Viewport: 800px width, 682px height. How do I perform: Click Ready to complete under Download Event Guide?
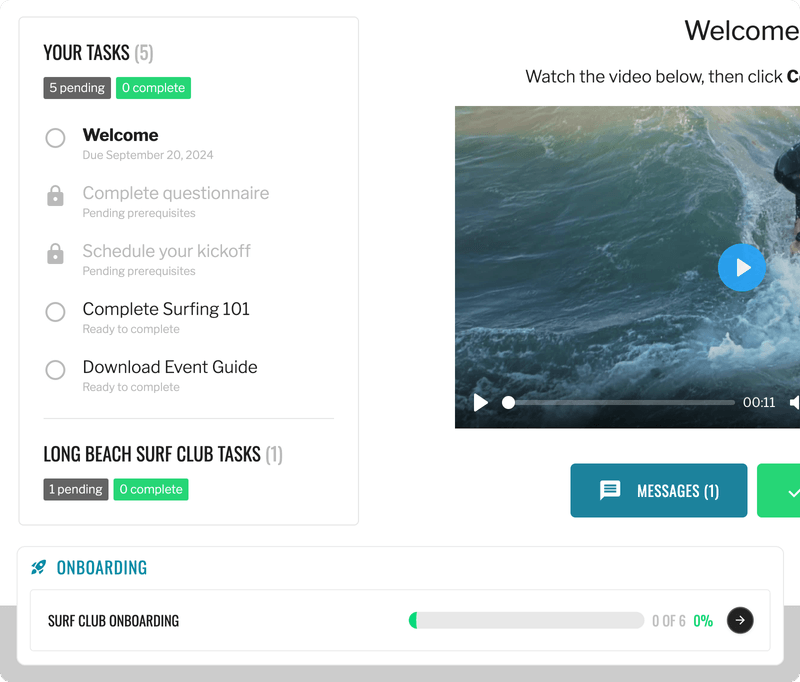131,387
